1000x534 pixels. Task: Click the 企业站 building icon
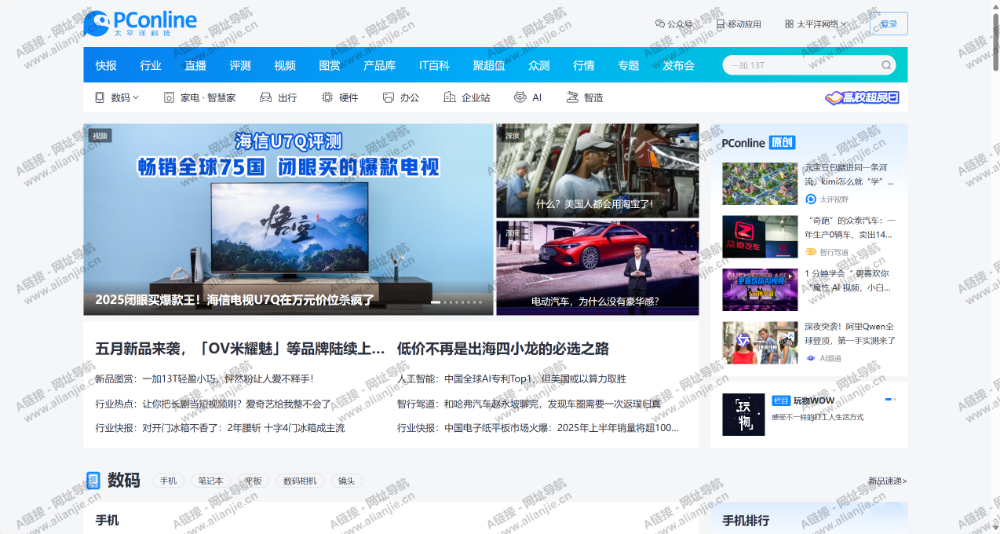pyautogui.click(x=450, y=98)
